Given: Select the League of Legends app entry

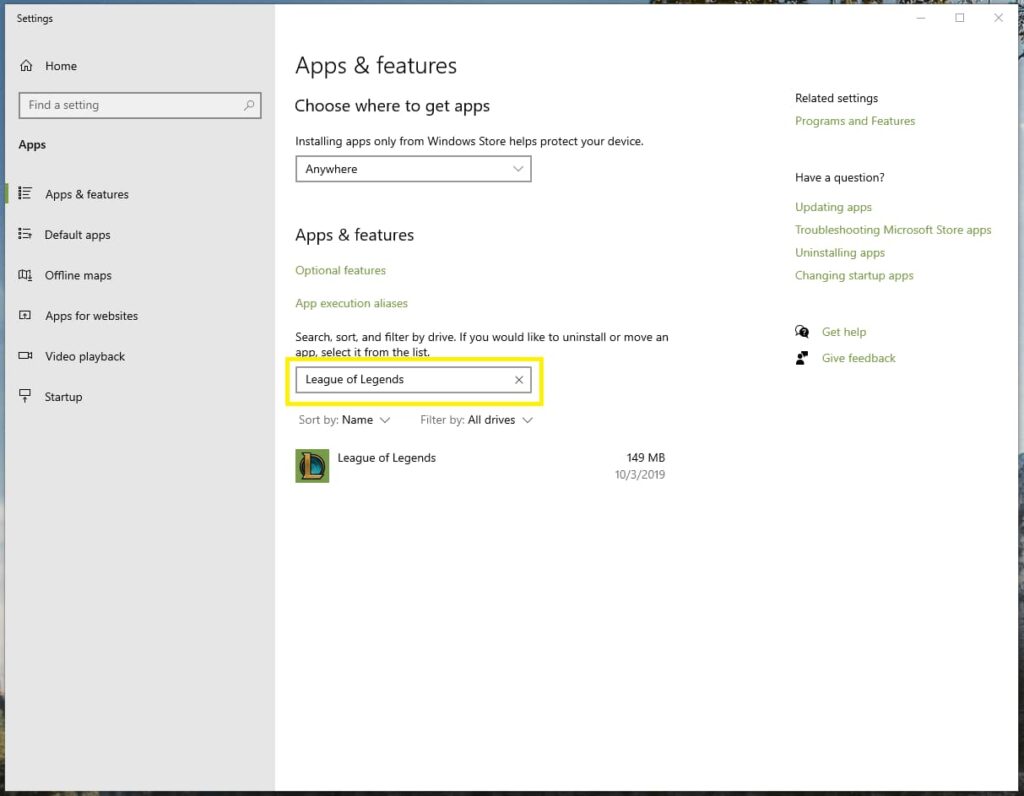Looking at the screenshot, I should tap(480, 466).
